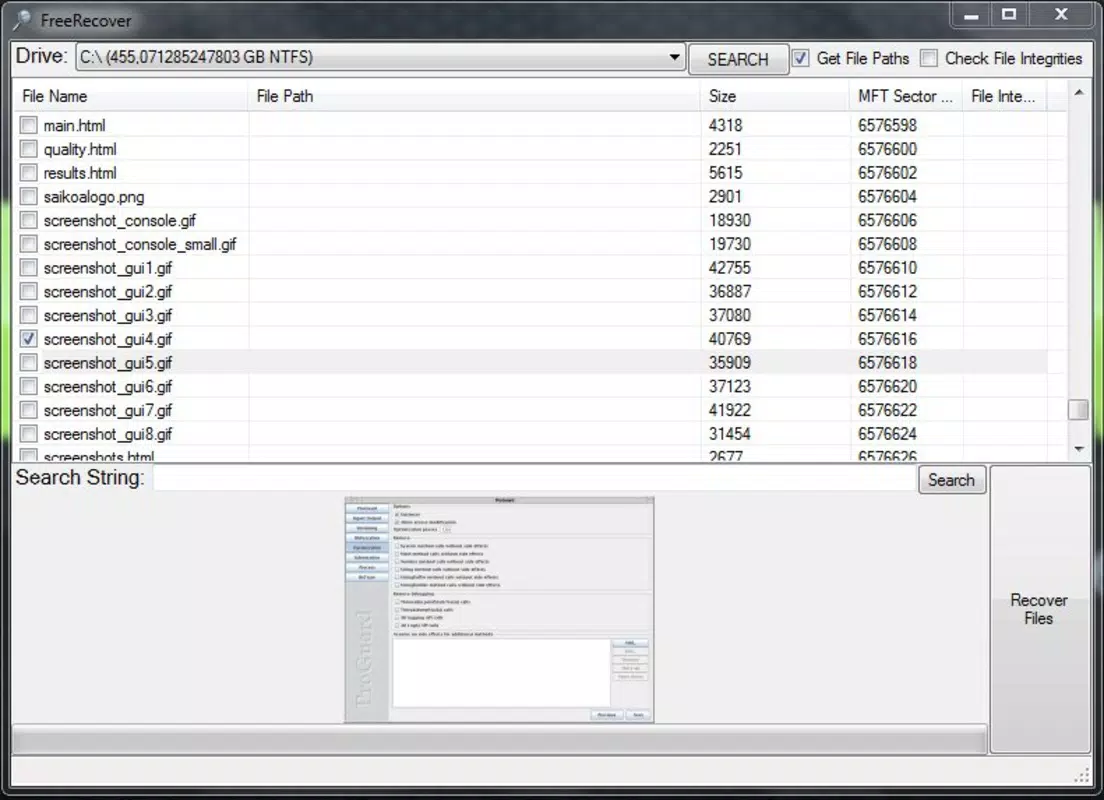
Task: Open the Drive selection dropdown
Action: coord(674,57)
